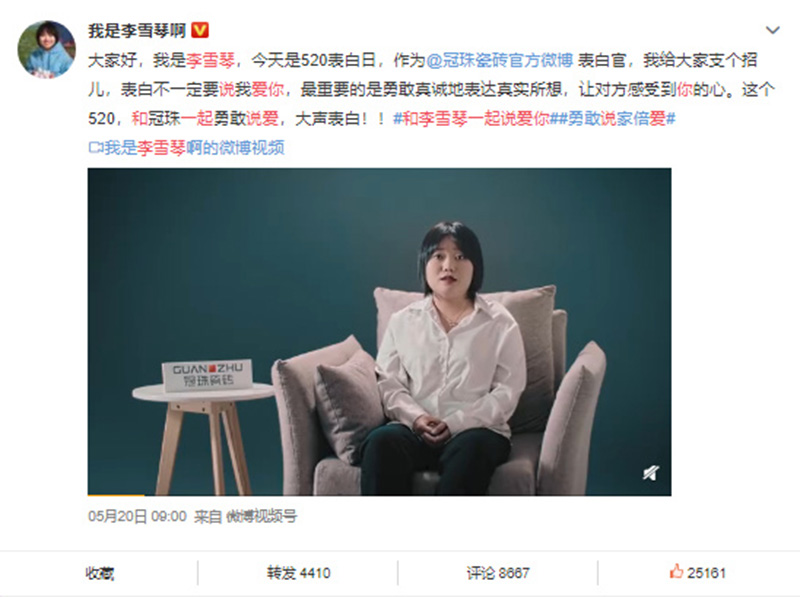Unmute video with the speaker icon
The height and width of the screenshot is (597, 800).
coord(651,473)
